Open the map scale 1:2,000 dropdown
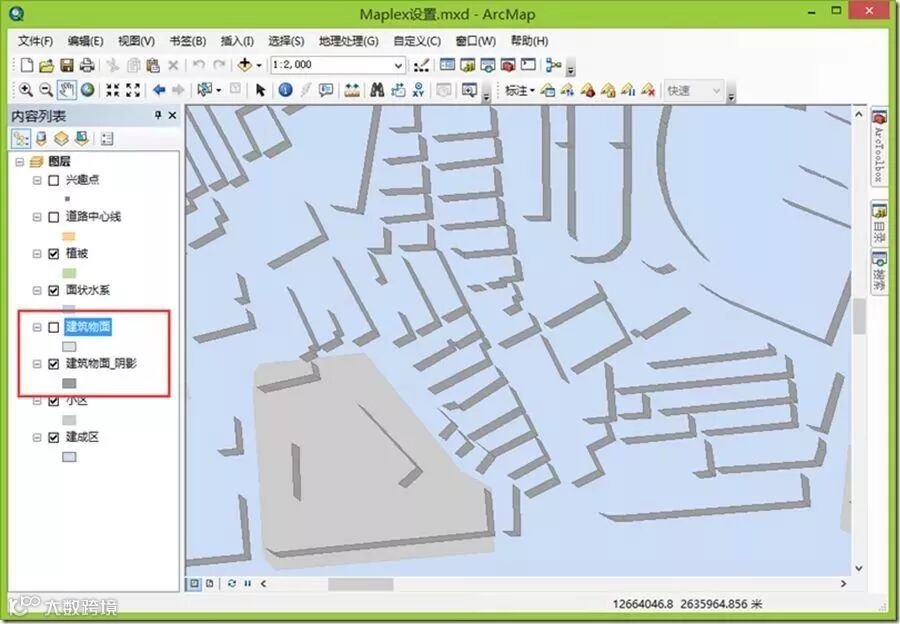This screenshot has width=900, height=624. coord(398,65)
